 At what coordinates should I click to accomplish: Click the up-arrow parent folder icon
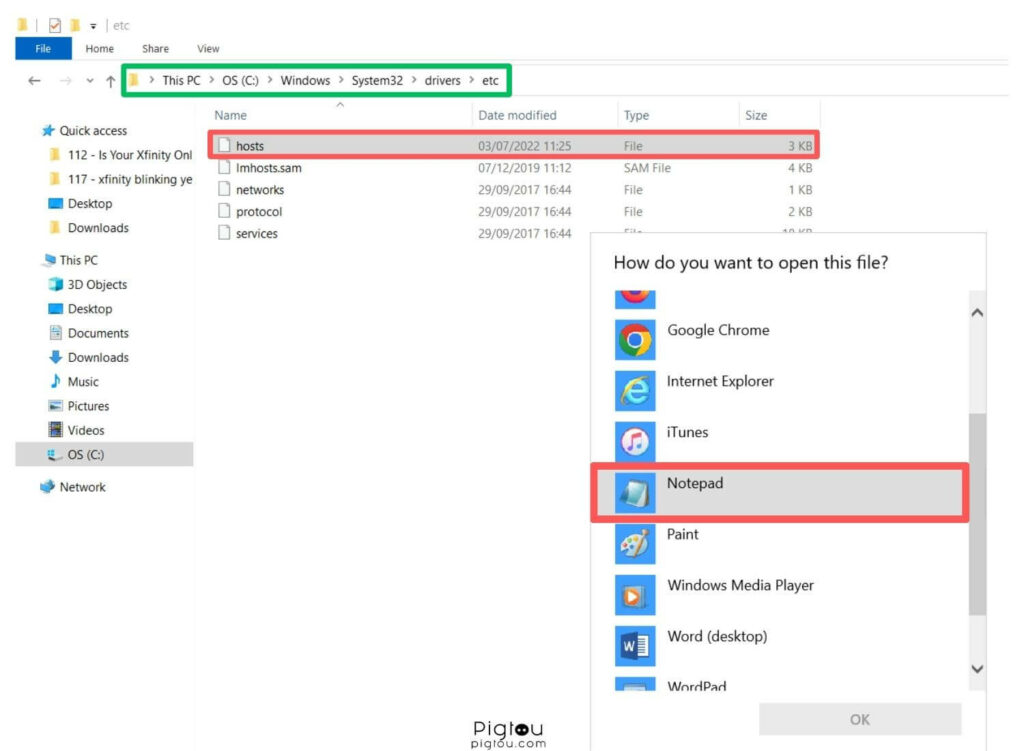[x=110, y=81]
